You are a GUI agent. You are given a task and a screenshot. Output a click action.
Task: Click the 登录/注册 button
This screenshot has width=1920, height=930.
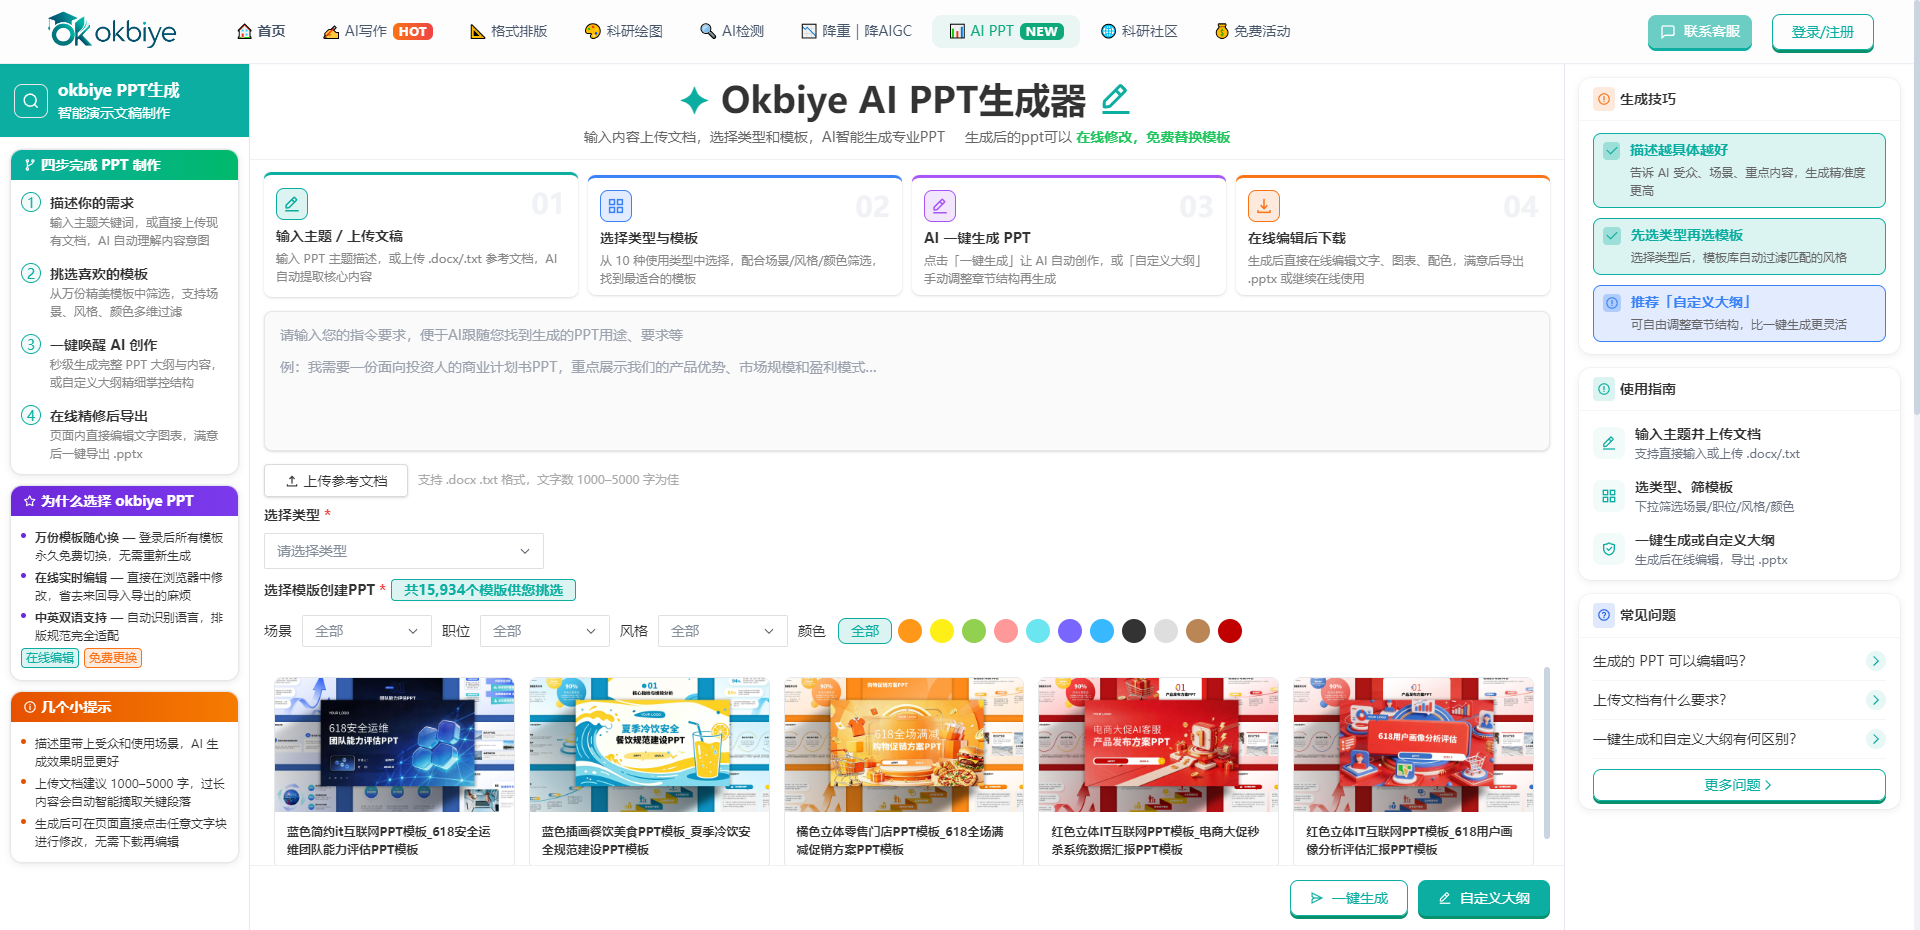1823,32
